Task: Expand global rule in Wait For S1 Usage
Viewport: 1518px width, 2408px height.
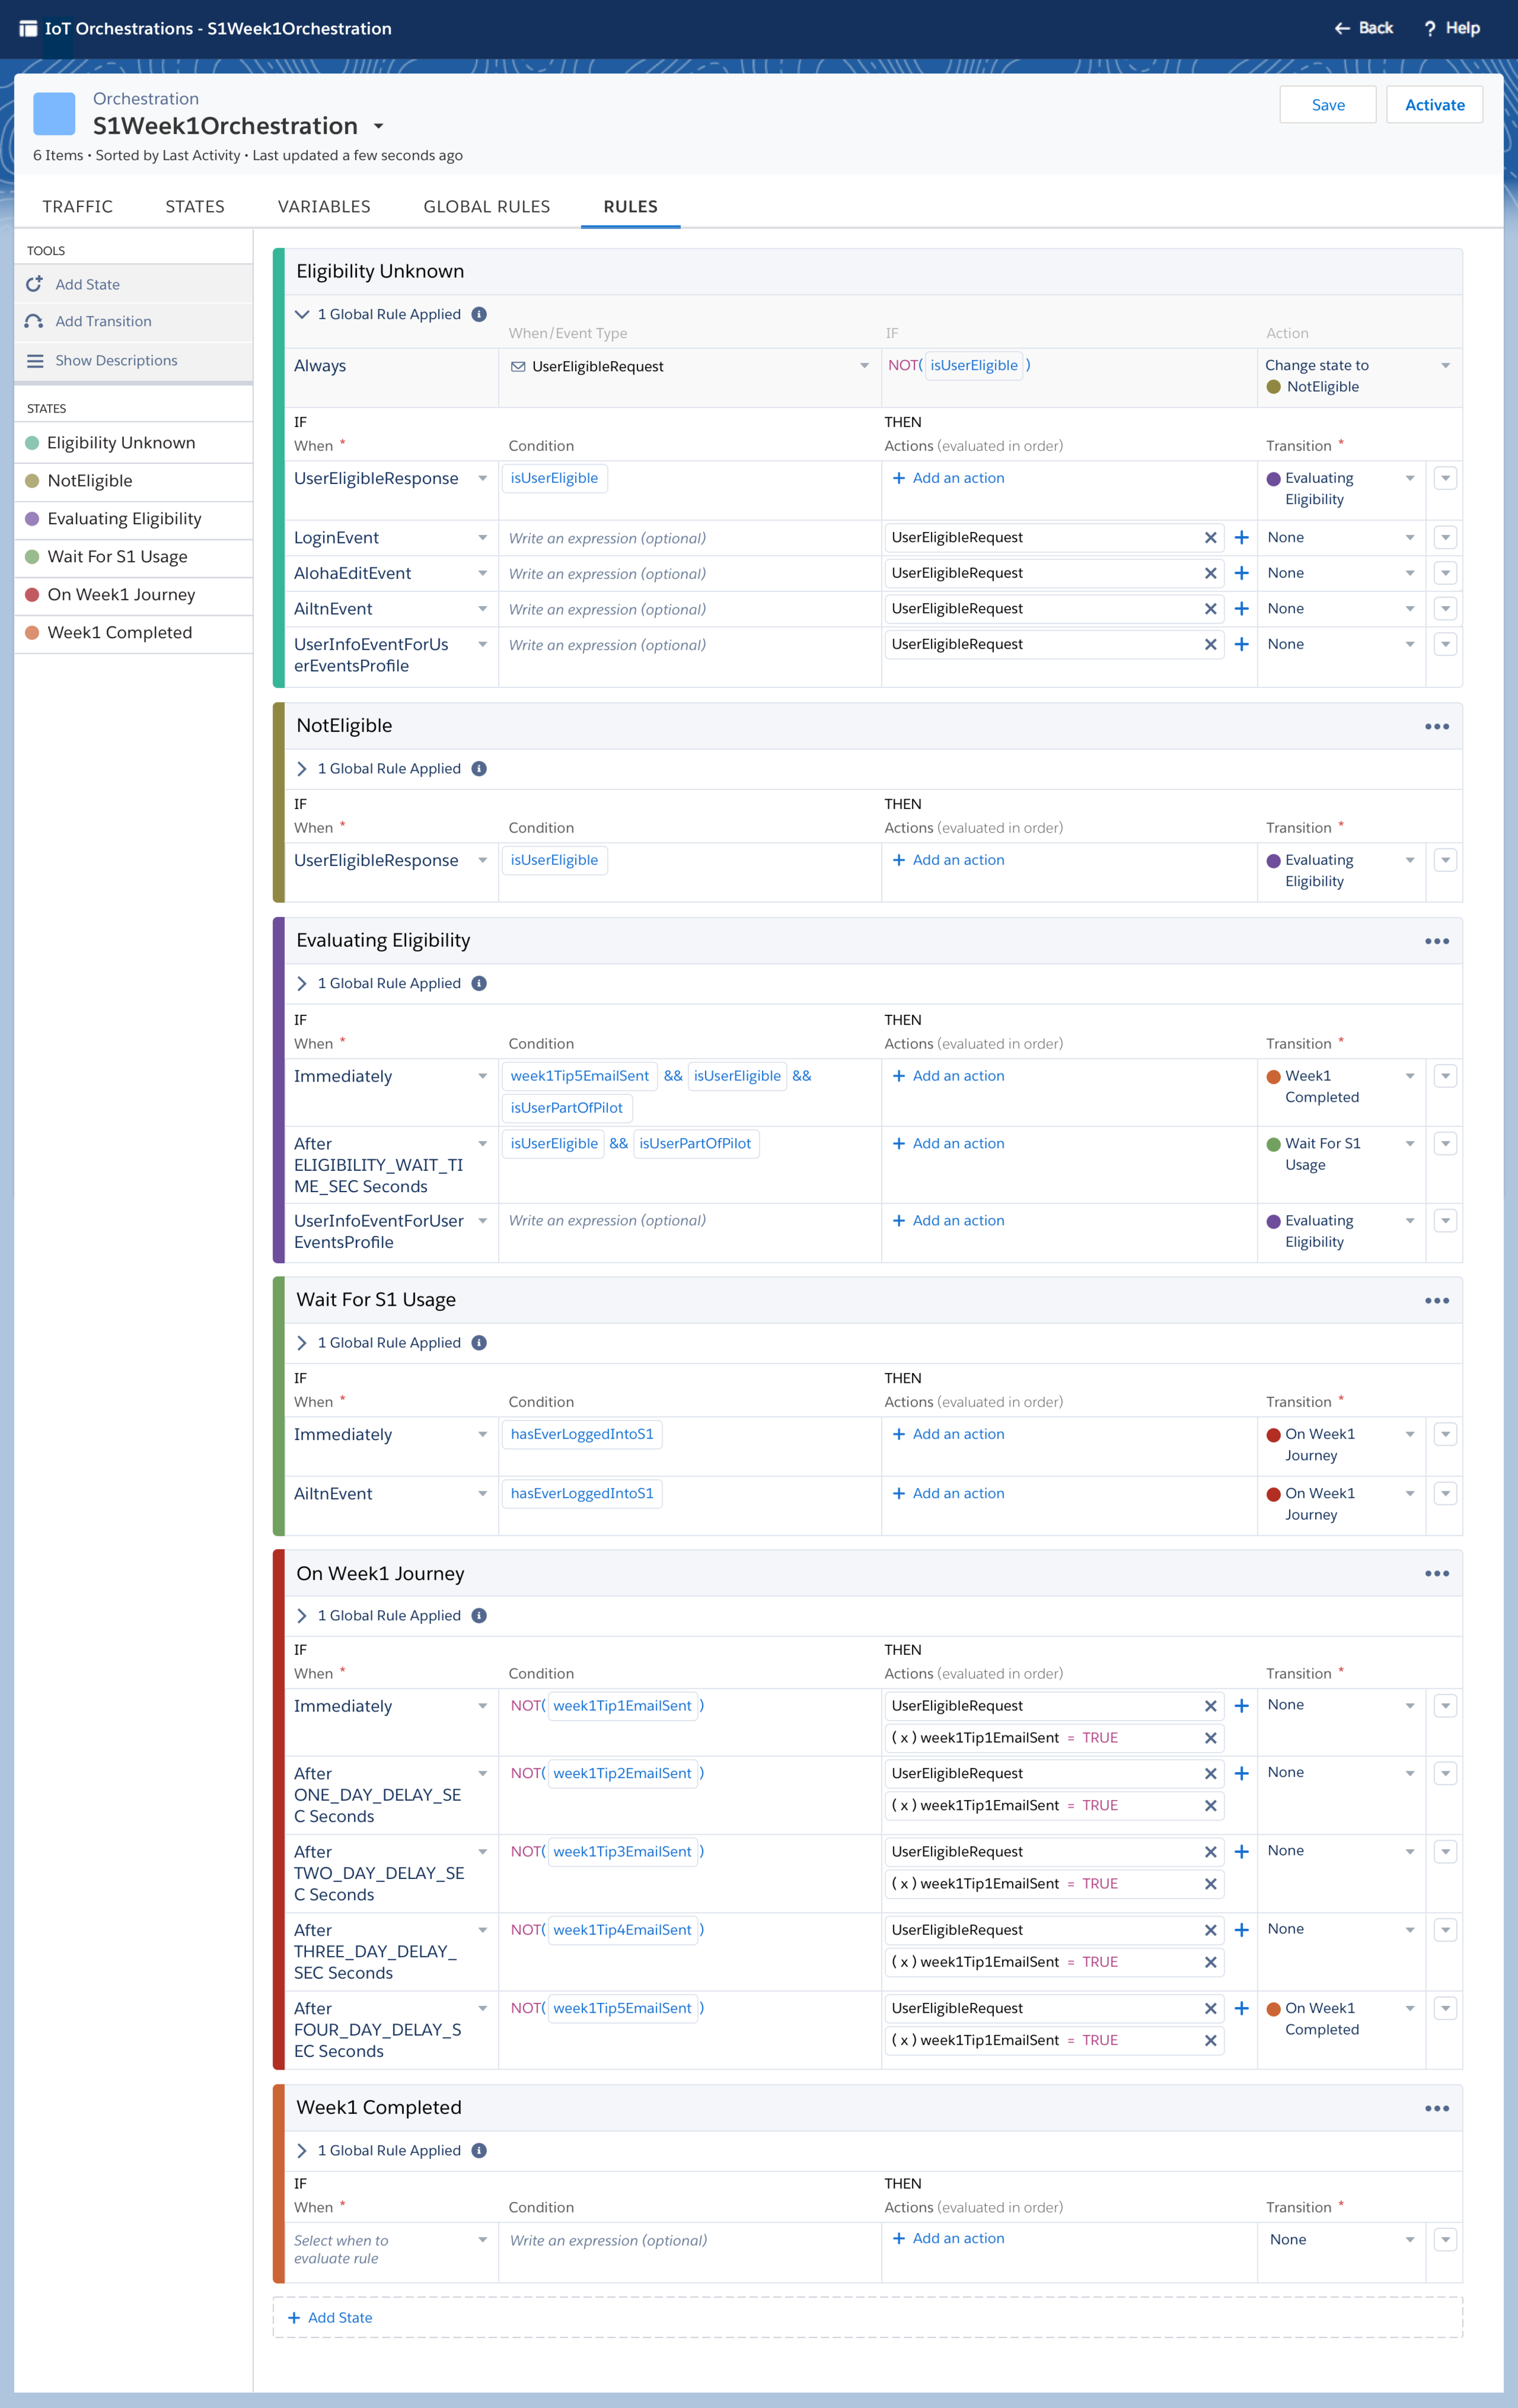Action: coord(302,1343)
